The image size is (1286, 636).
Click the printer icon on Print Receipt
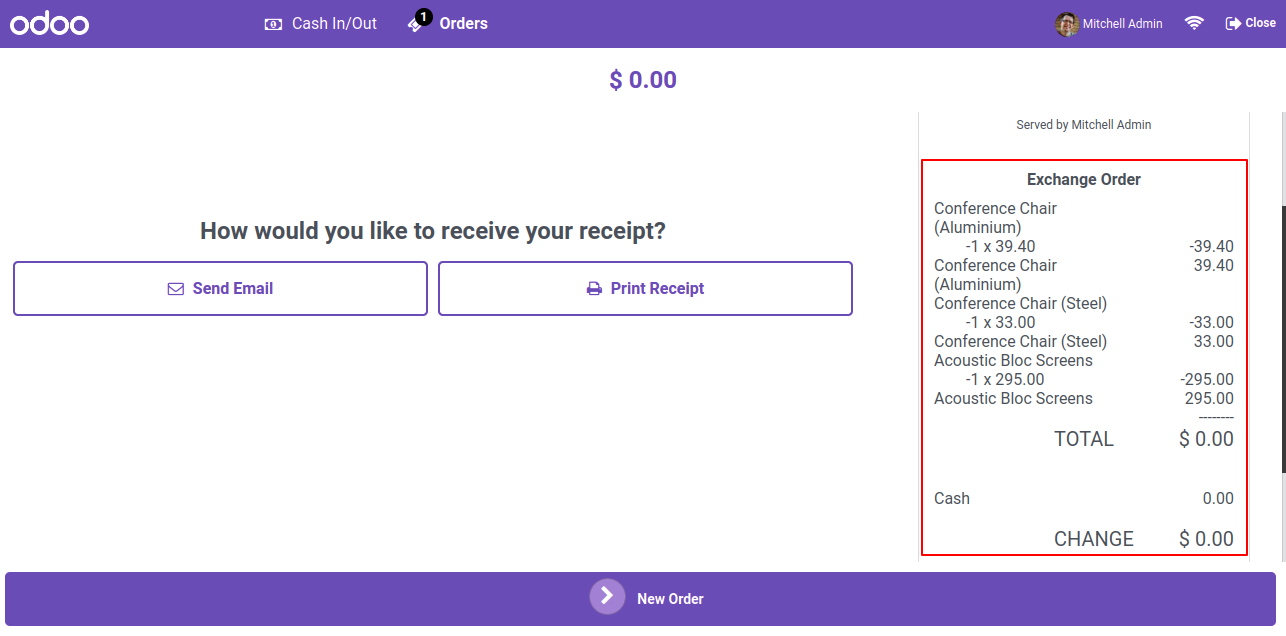point(594,289)
